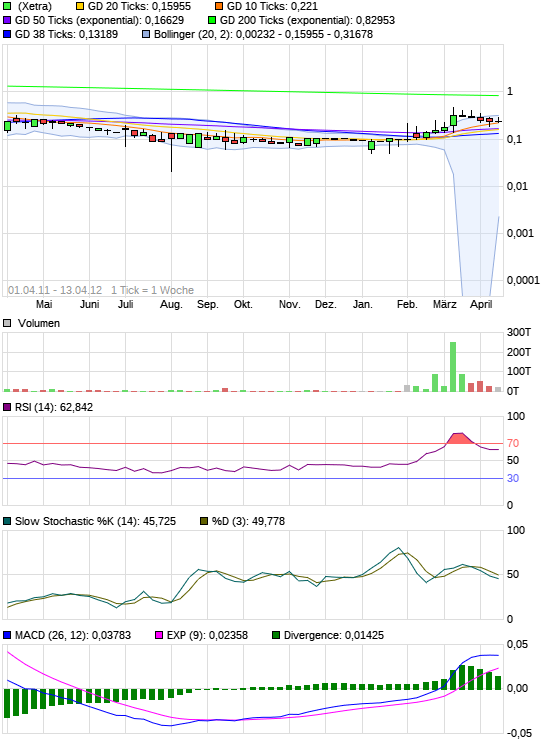Click the tallest green volume bar
Image resolution: width=545 pixels, height=743 pixels.
(x=453, y=367)
